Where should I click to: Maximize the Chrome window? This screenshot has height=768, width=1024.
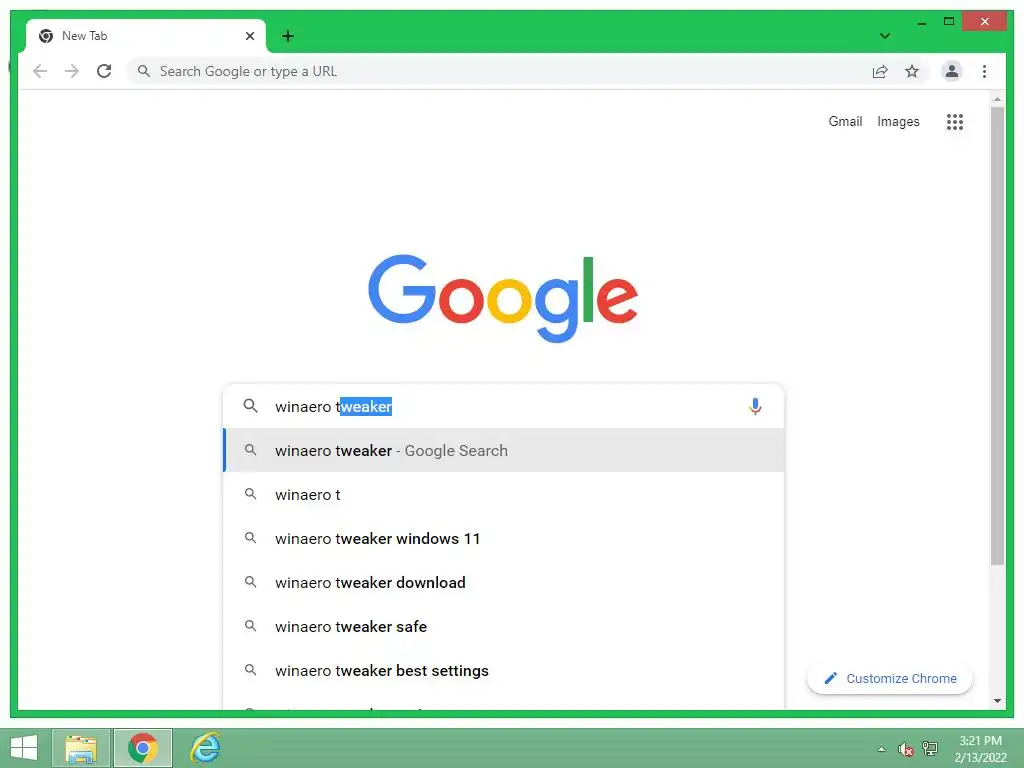(x=949, y=22)
